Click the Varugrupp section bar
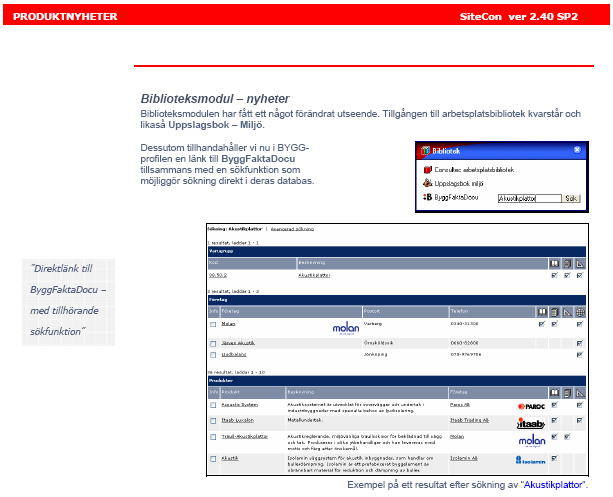 pos(397,251)
